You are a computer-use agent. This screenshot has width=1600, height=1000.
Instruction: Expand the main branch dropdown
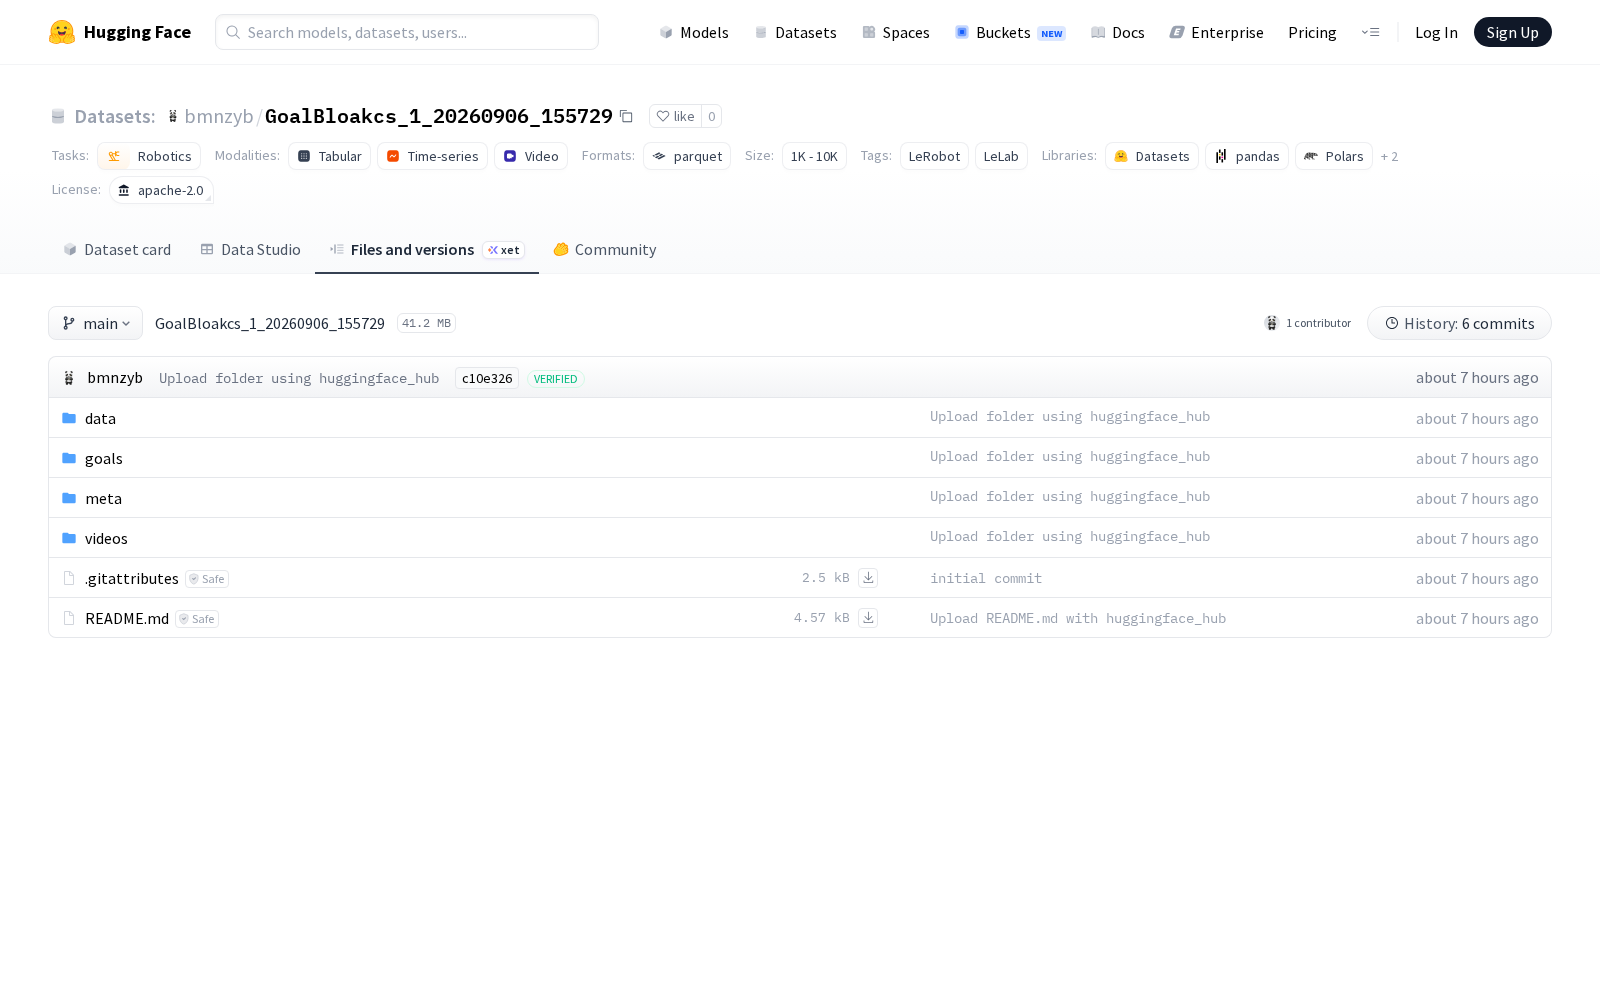click(x=96, y=323)
